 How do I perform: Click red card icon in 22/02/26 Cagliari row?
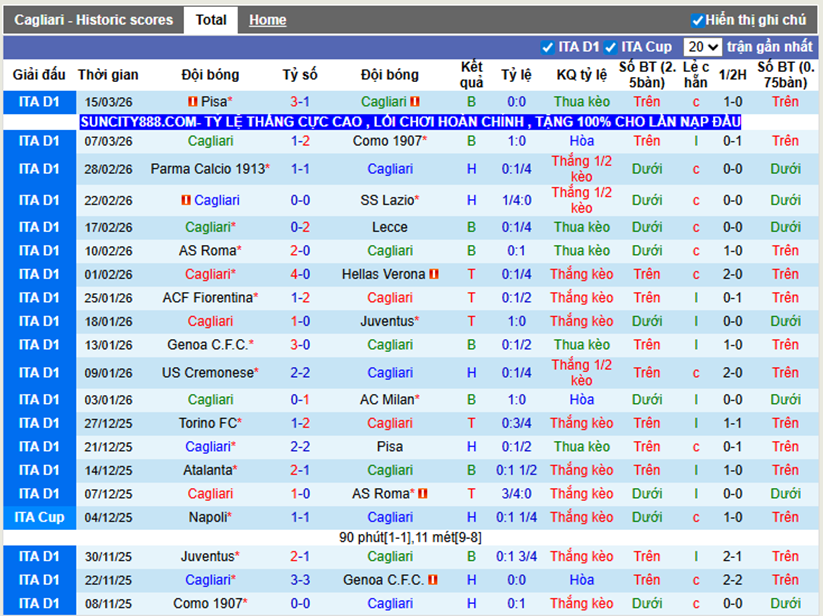click(x=186, y=201)
